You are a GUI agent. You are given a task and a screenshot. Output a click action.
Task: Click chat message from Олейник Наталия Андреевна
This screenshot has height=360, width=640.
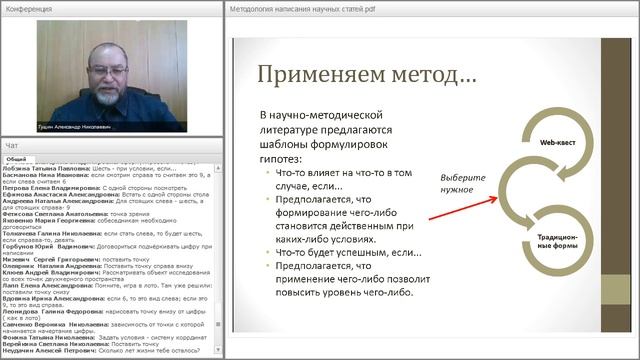[98, 266]
